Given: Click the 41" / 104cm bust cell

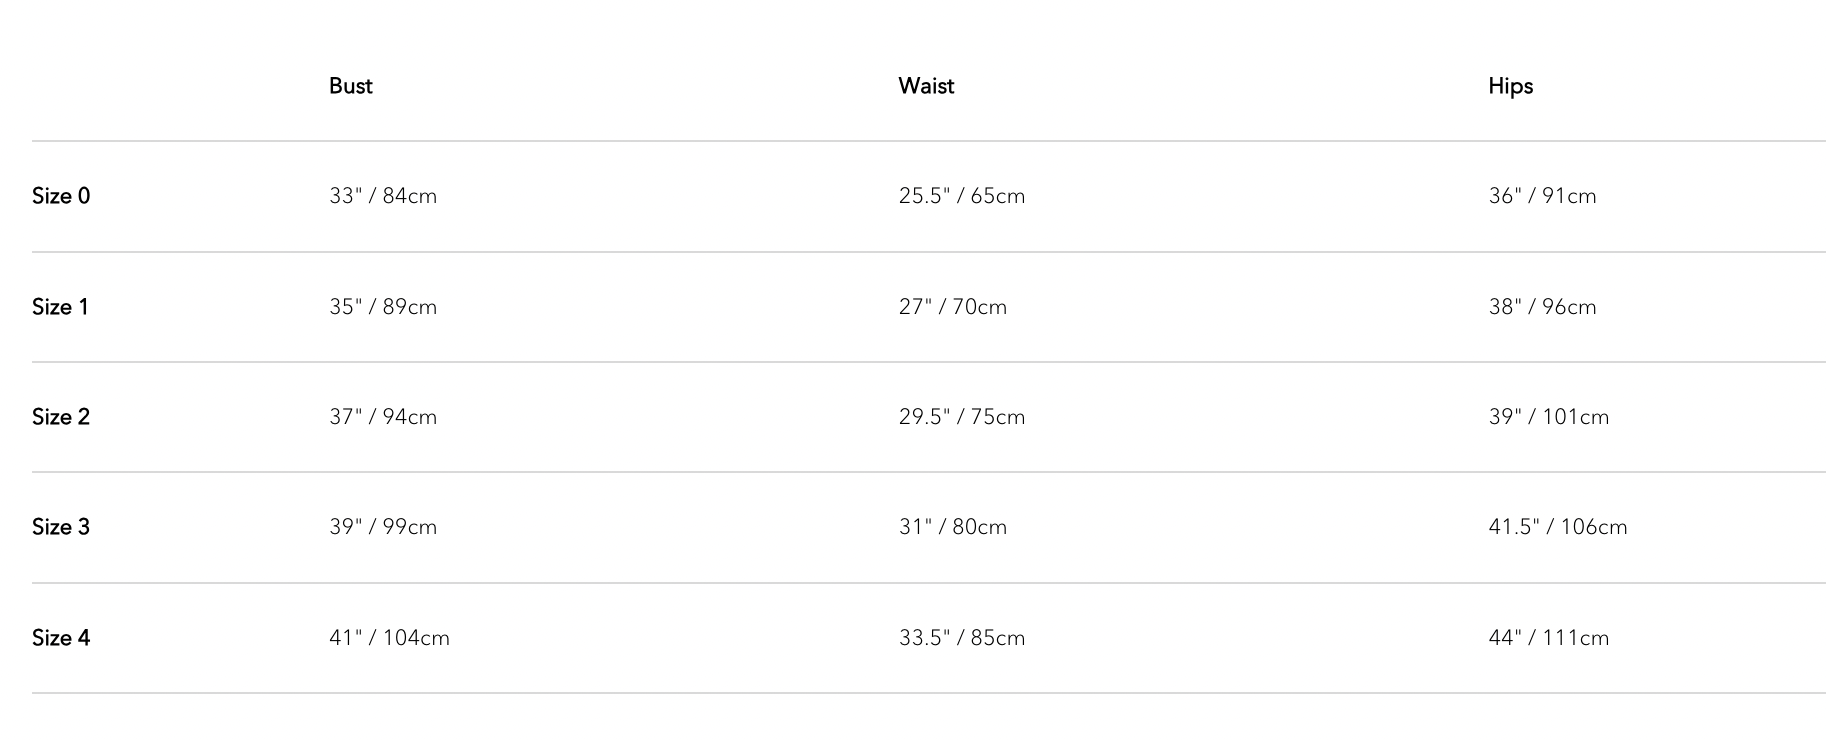Looking at the screenshot, I should pos(389,638).
